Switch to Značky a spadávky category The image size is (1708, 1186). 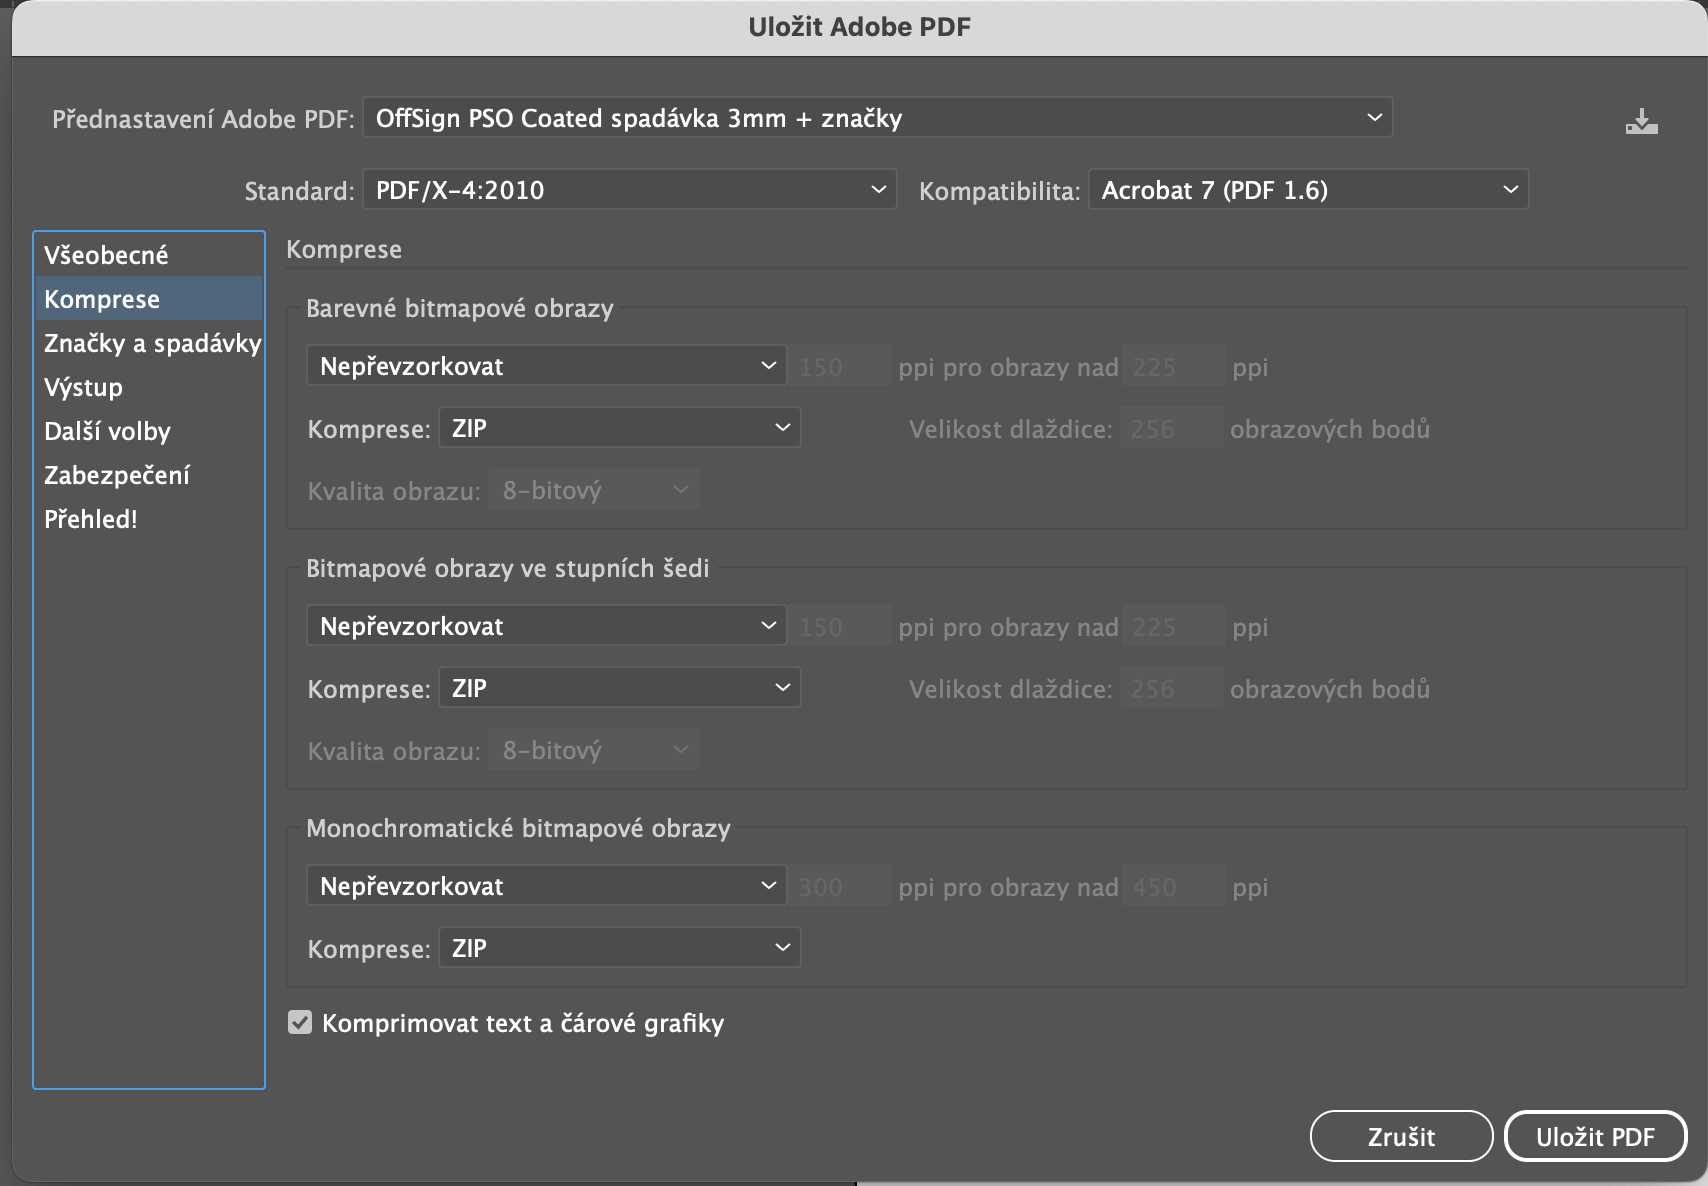(x=149, y=343)
